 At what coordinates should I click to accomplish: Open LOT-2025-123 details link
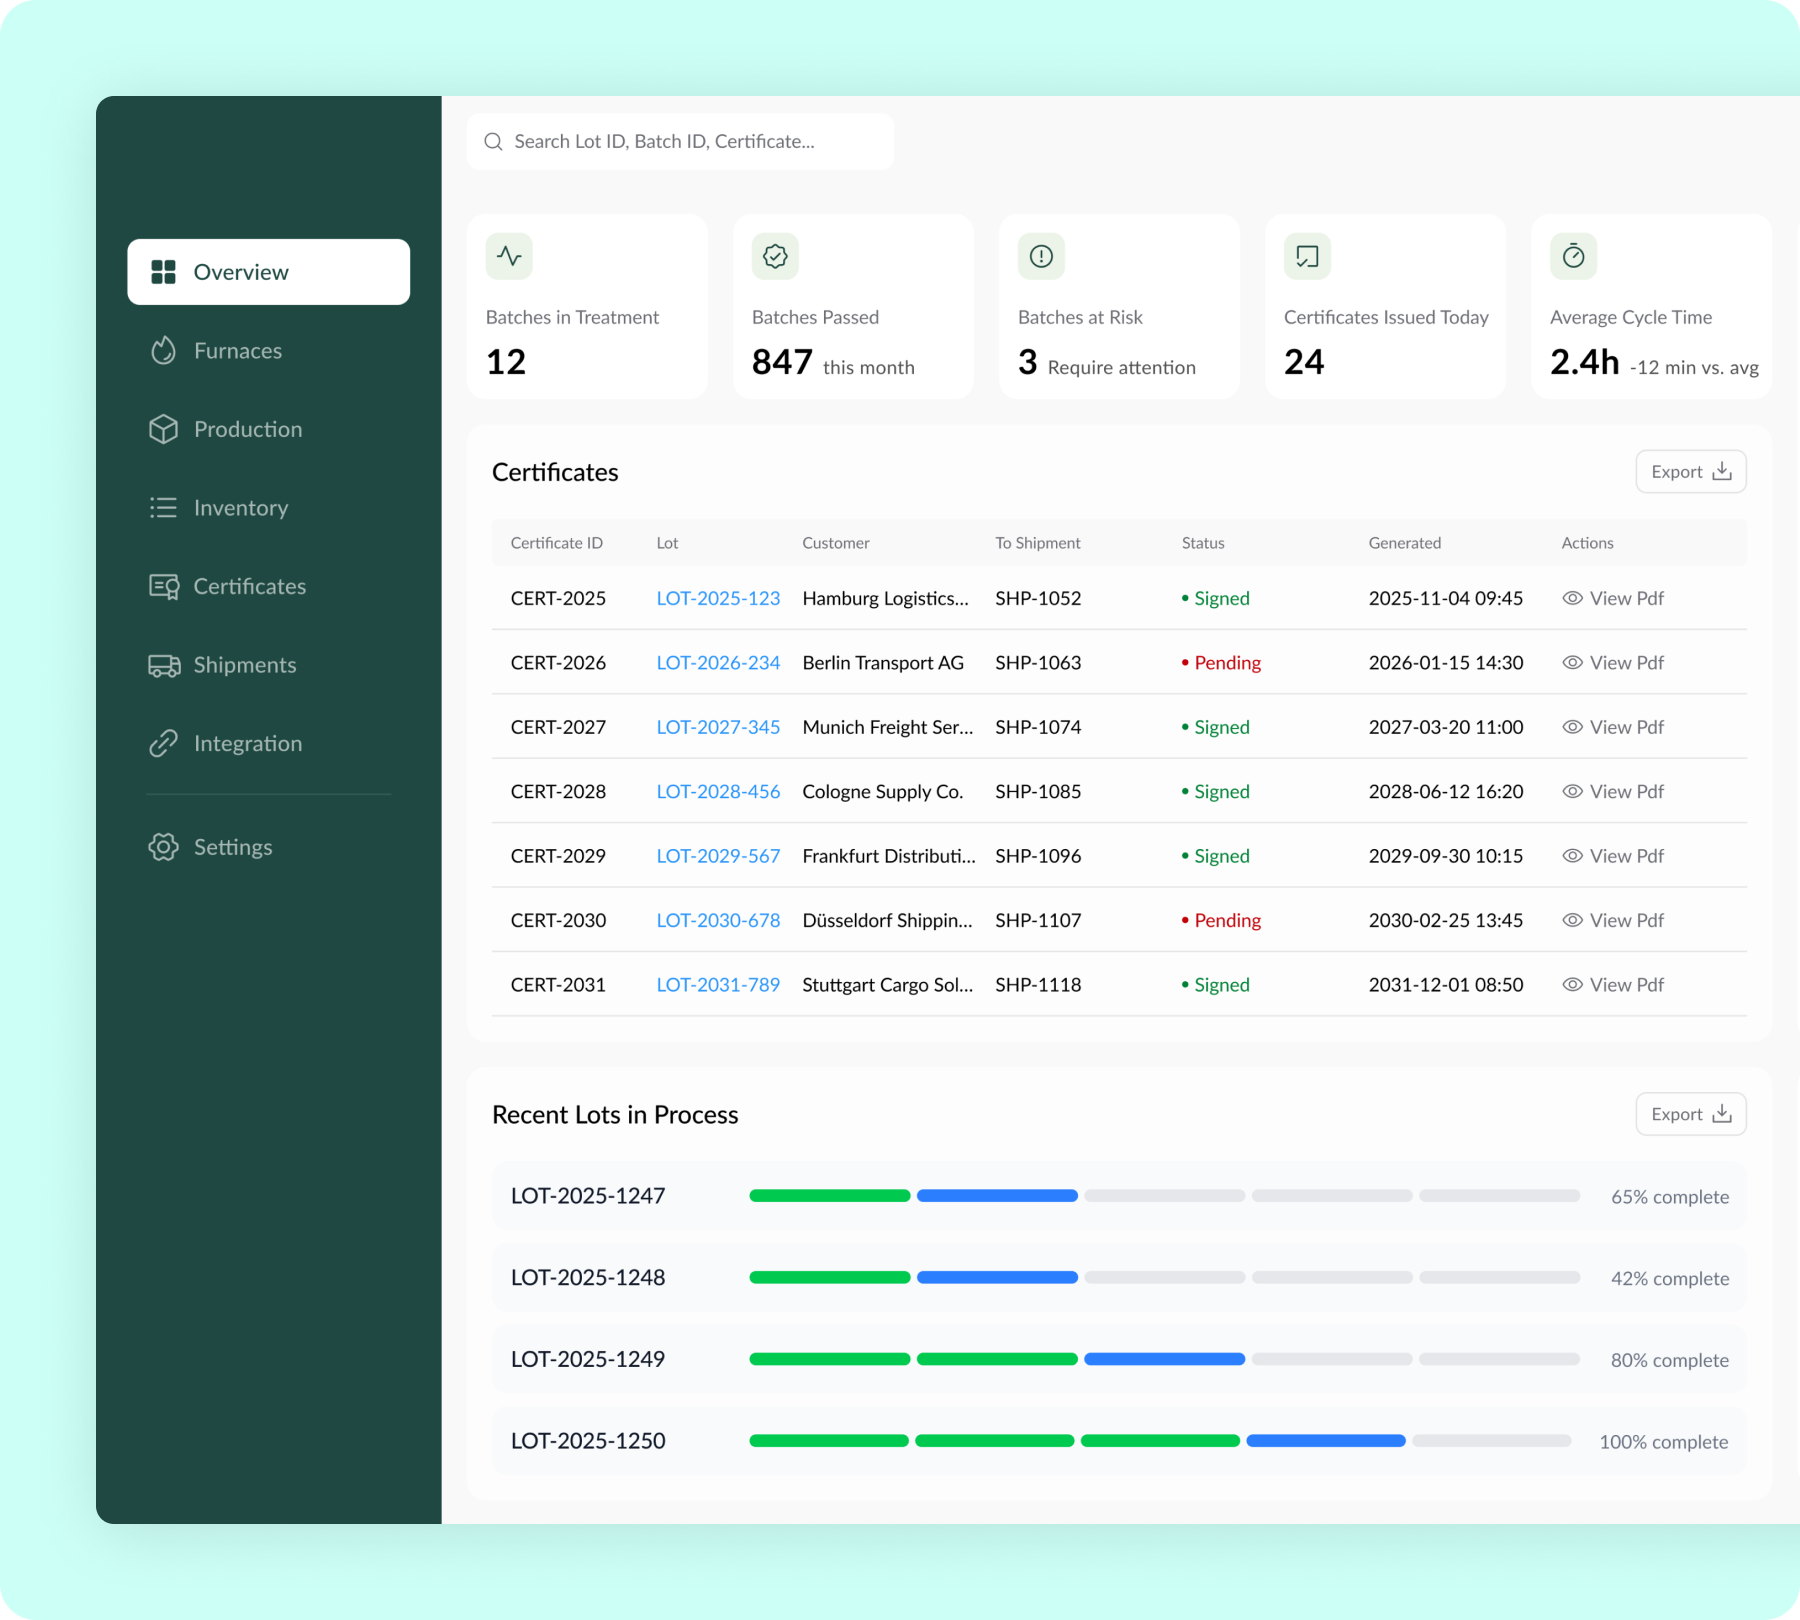(718, 598)
